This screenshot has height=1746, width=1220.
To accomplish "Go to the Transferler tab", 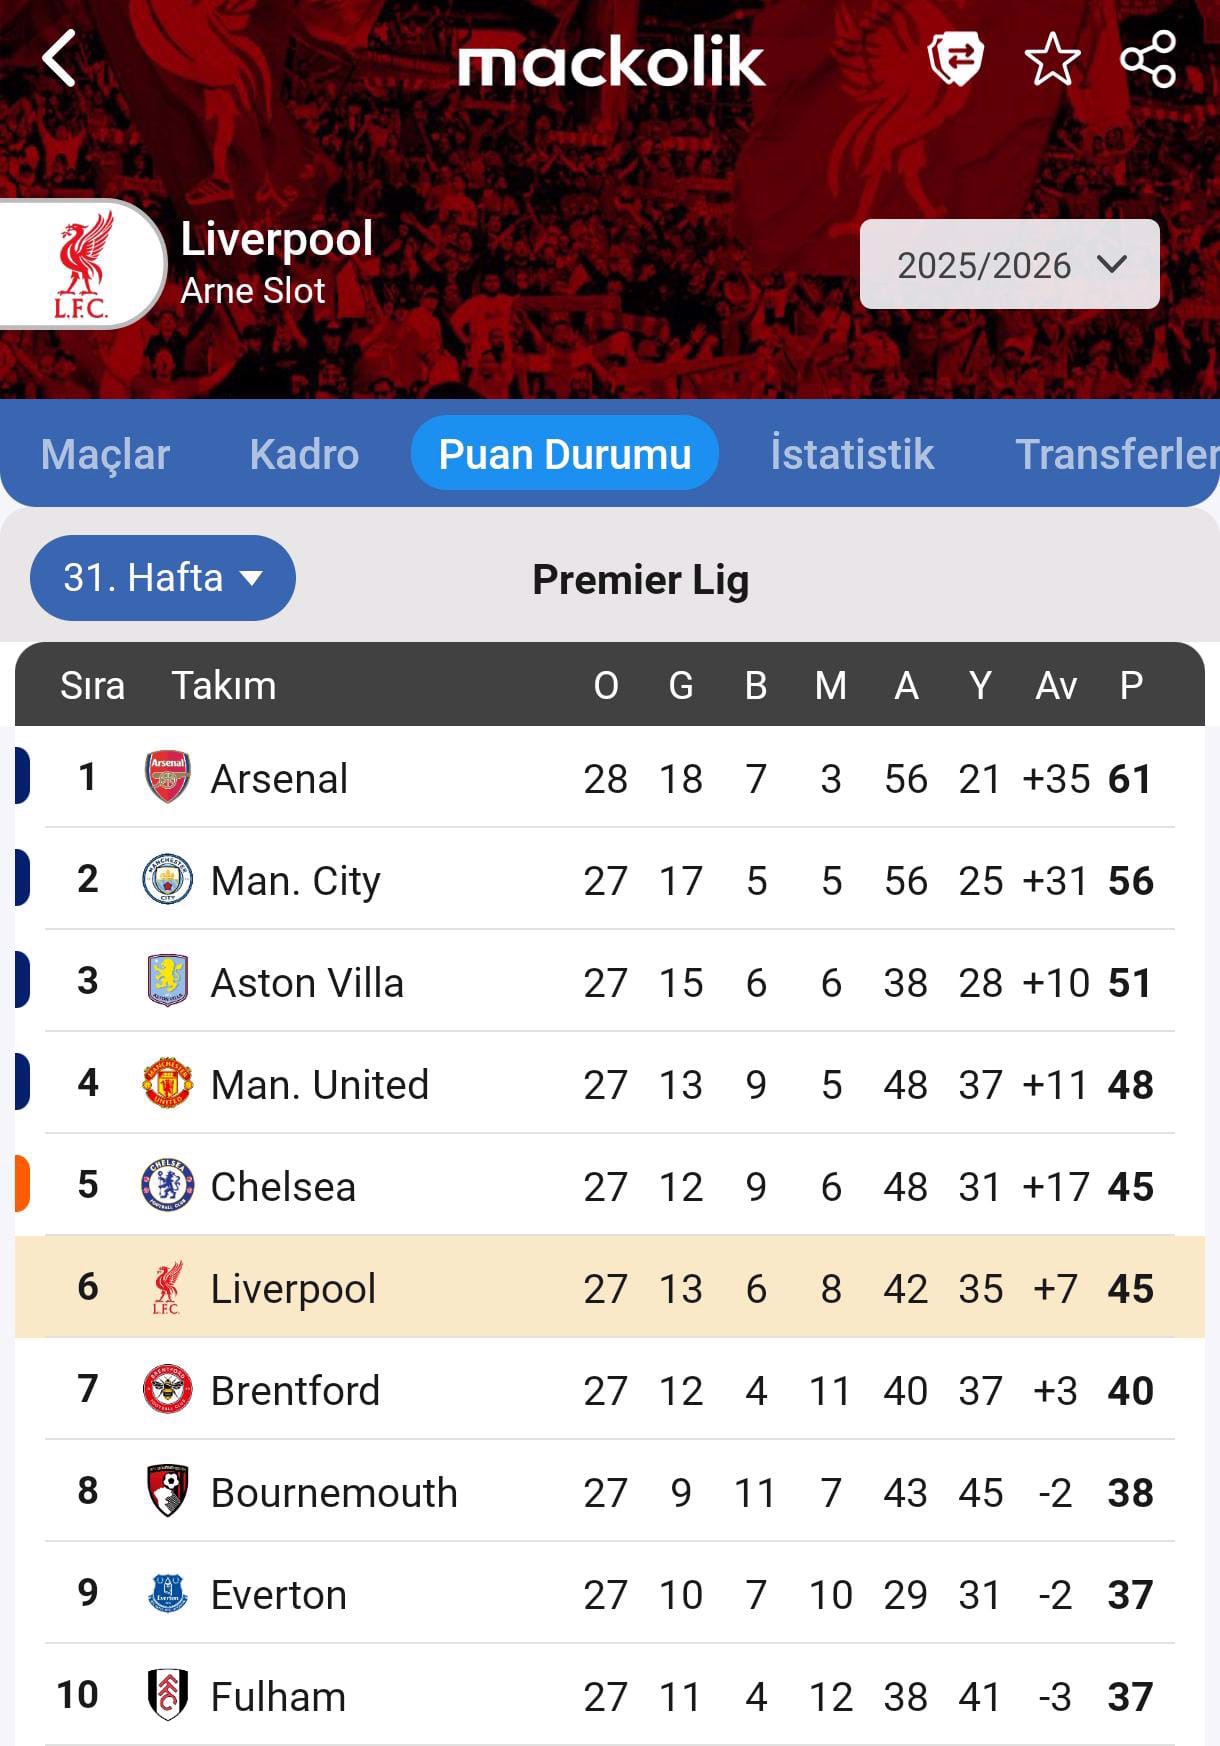I will click(1115, 454).
